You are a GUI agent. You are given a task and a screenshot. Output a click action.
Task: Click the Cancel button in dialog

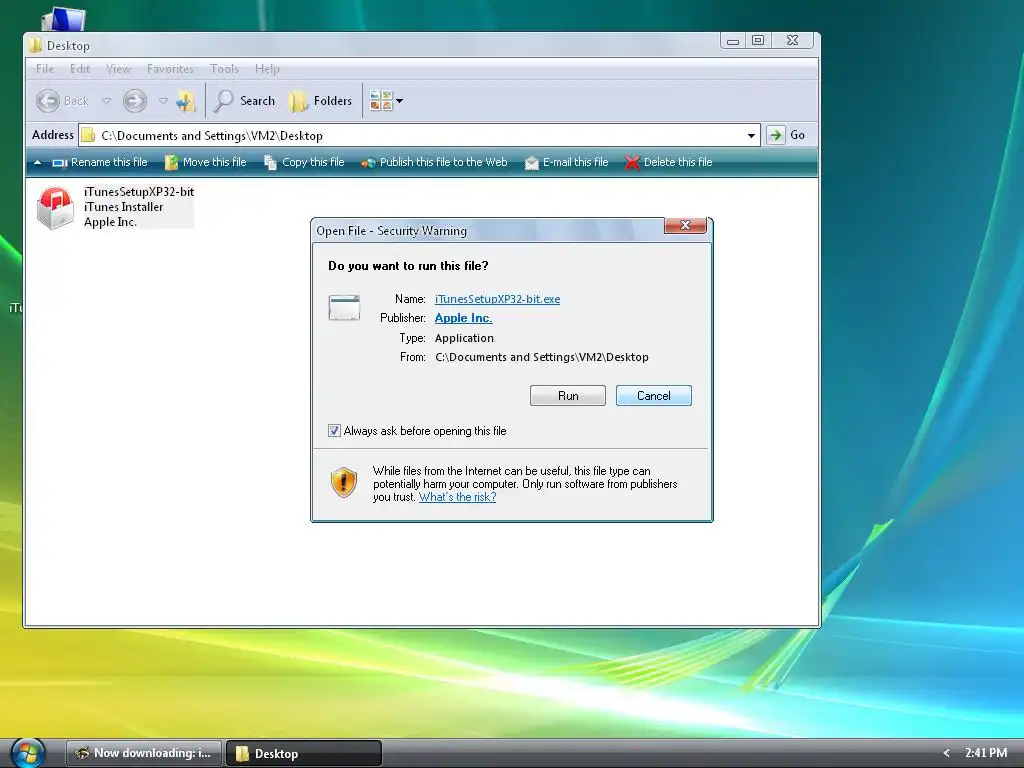pos(653,396)
